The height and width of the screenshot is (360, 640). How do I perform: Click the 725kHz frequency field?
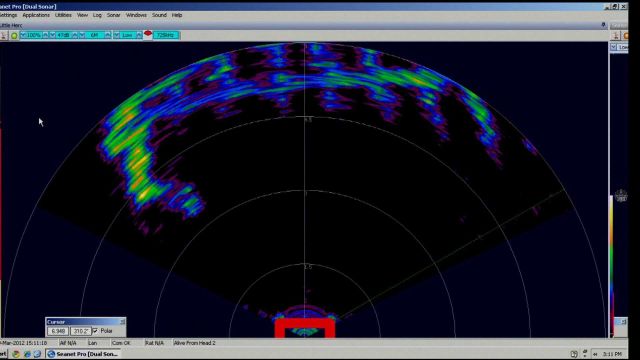pyautogui.click(x=166, y=36)
